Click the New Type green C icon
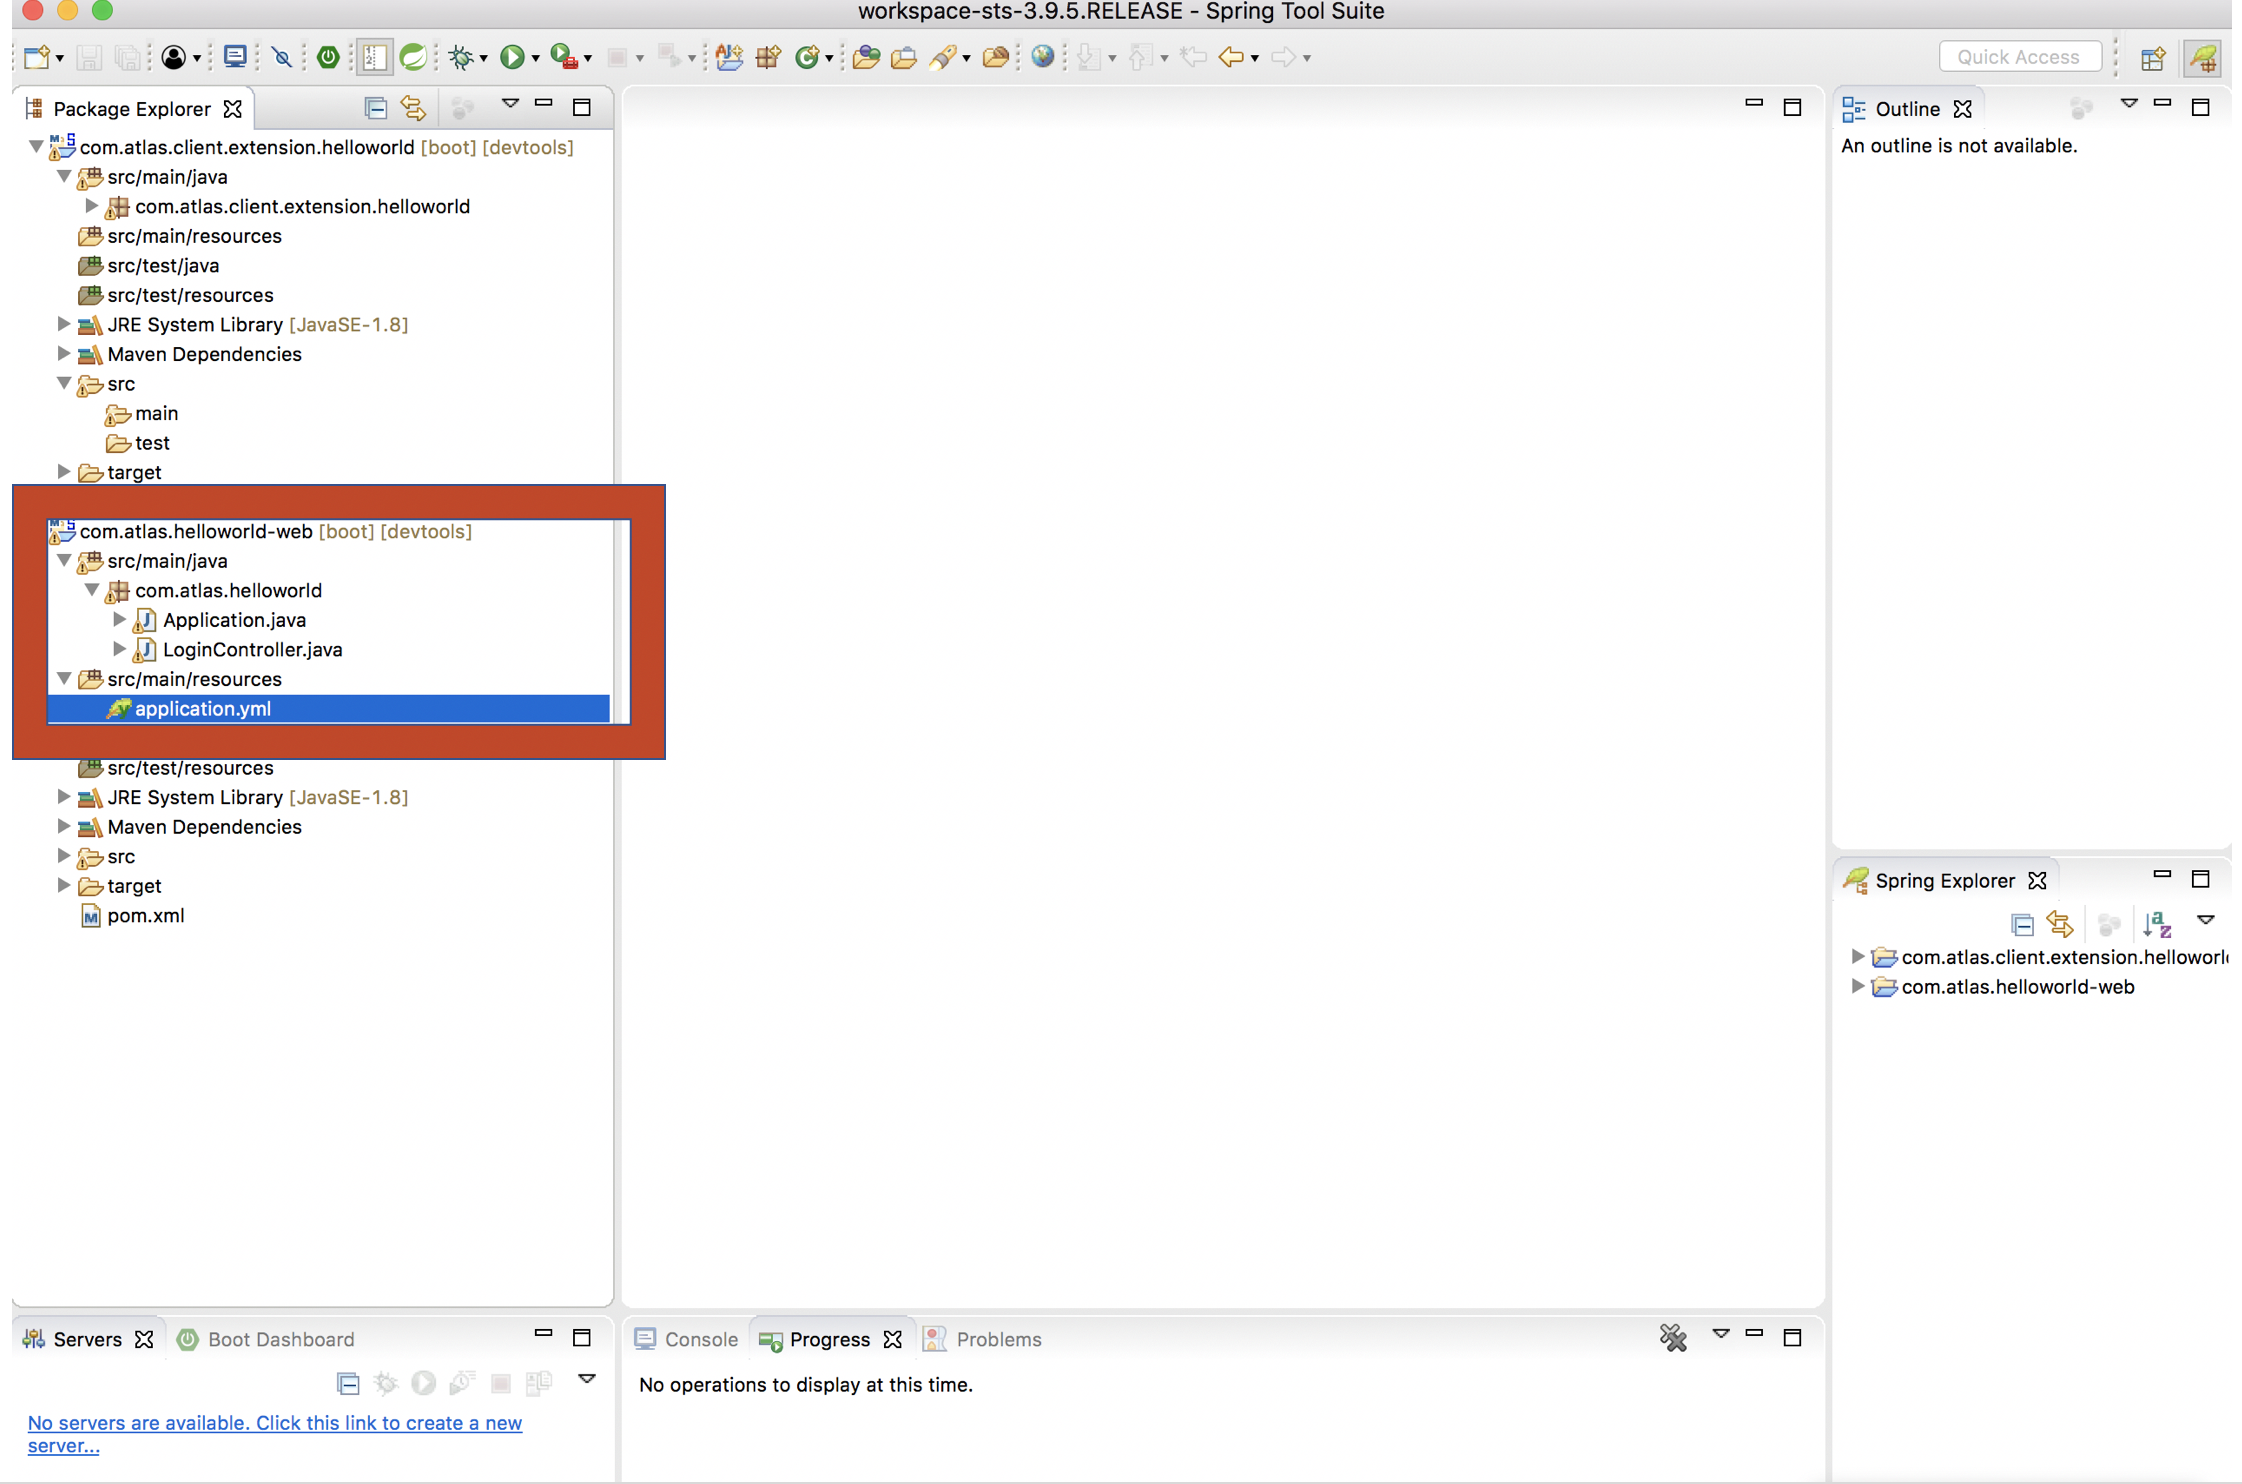Screen dimensions: 2242x1484 806,57
